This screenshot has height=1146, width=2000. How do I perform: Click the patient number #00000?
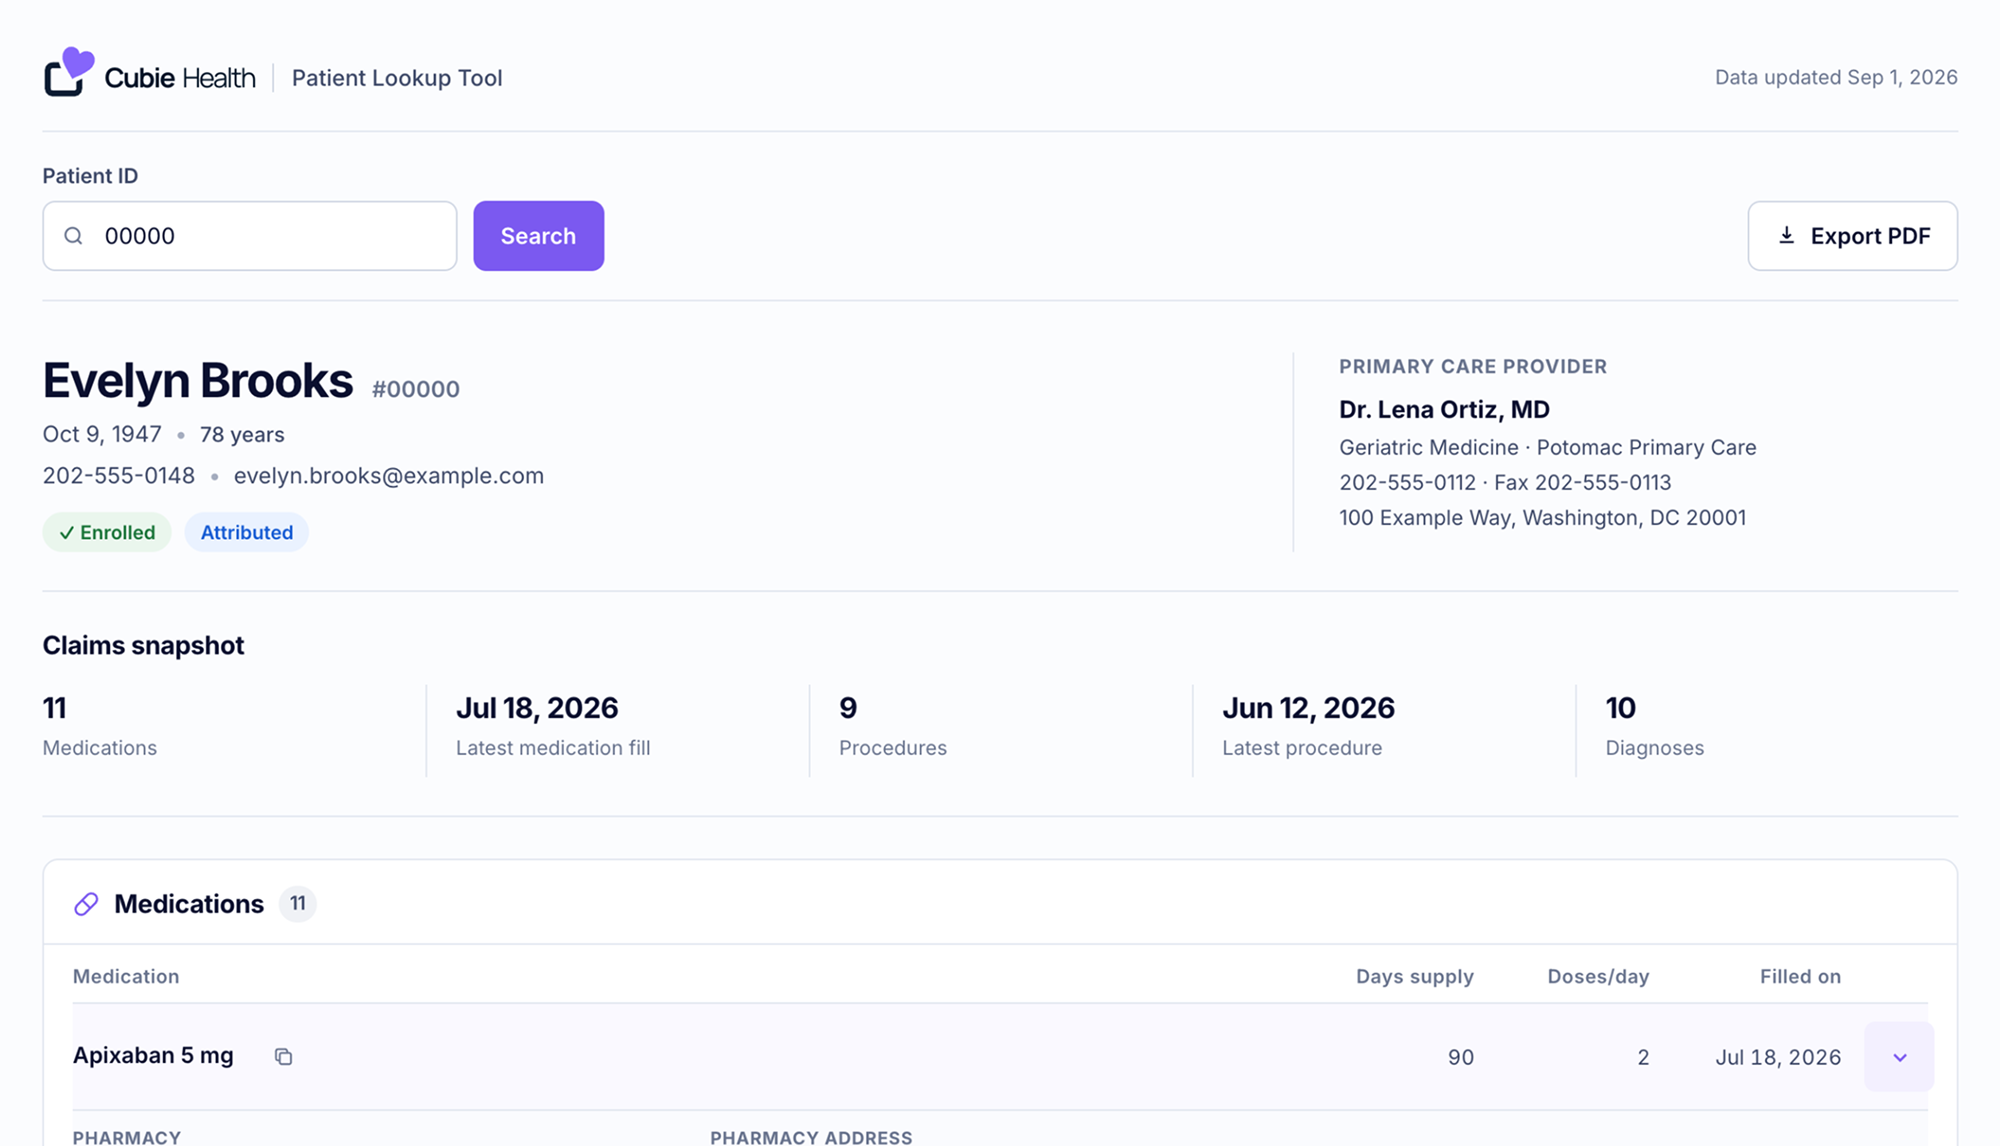(x=416, y=389)
